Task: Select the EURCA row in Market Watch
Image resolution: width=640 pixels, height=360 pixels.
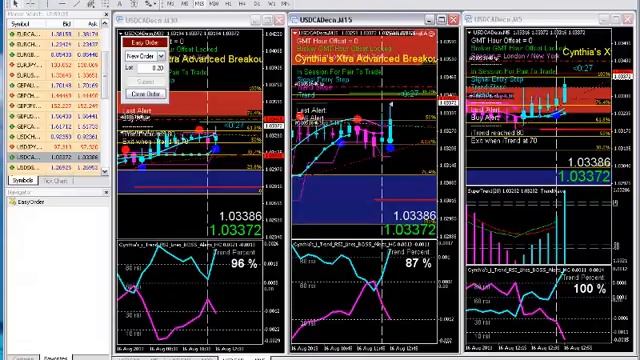Action: (54, 34)
